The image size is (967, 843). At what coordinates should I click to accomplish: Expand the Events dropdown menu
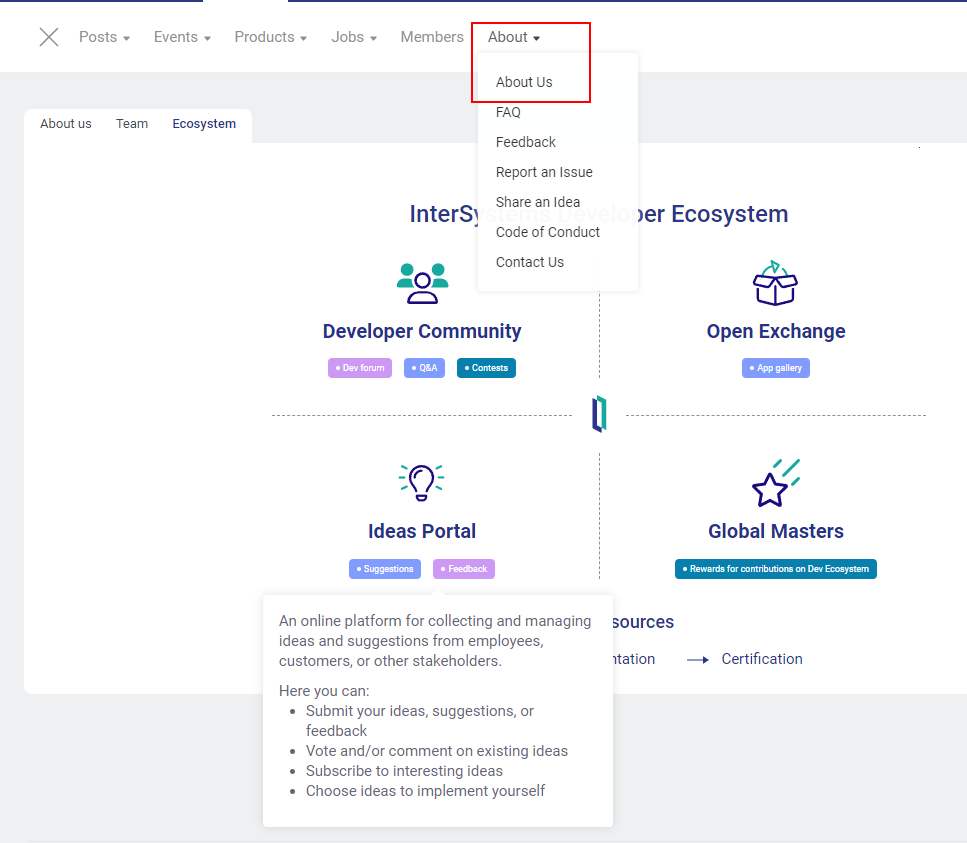182,37
